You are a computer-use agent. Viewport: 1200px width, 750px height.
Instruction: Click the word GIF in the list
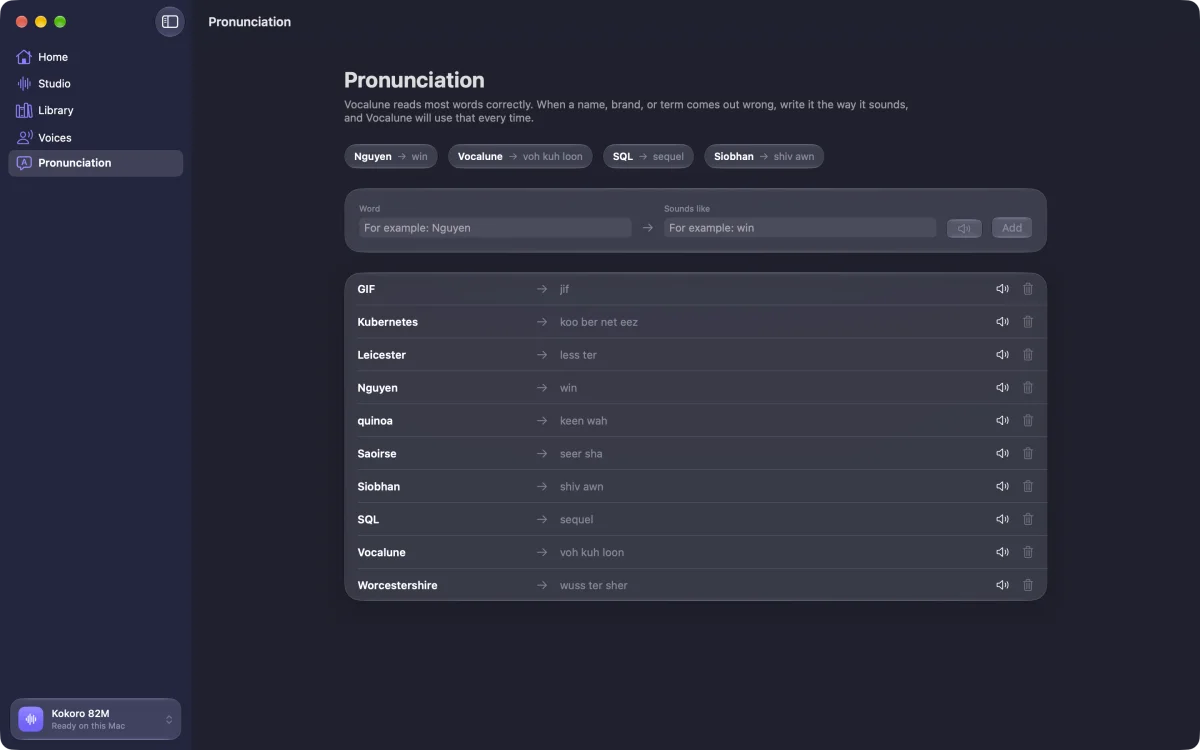(366, 289)
